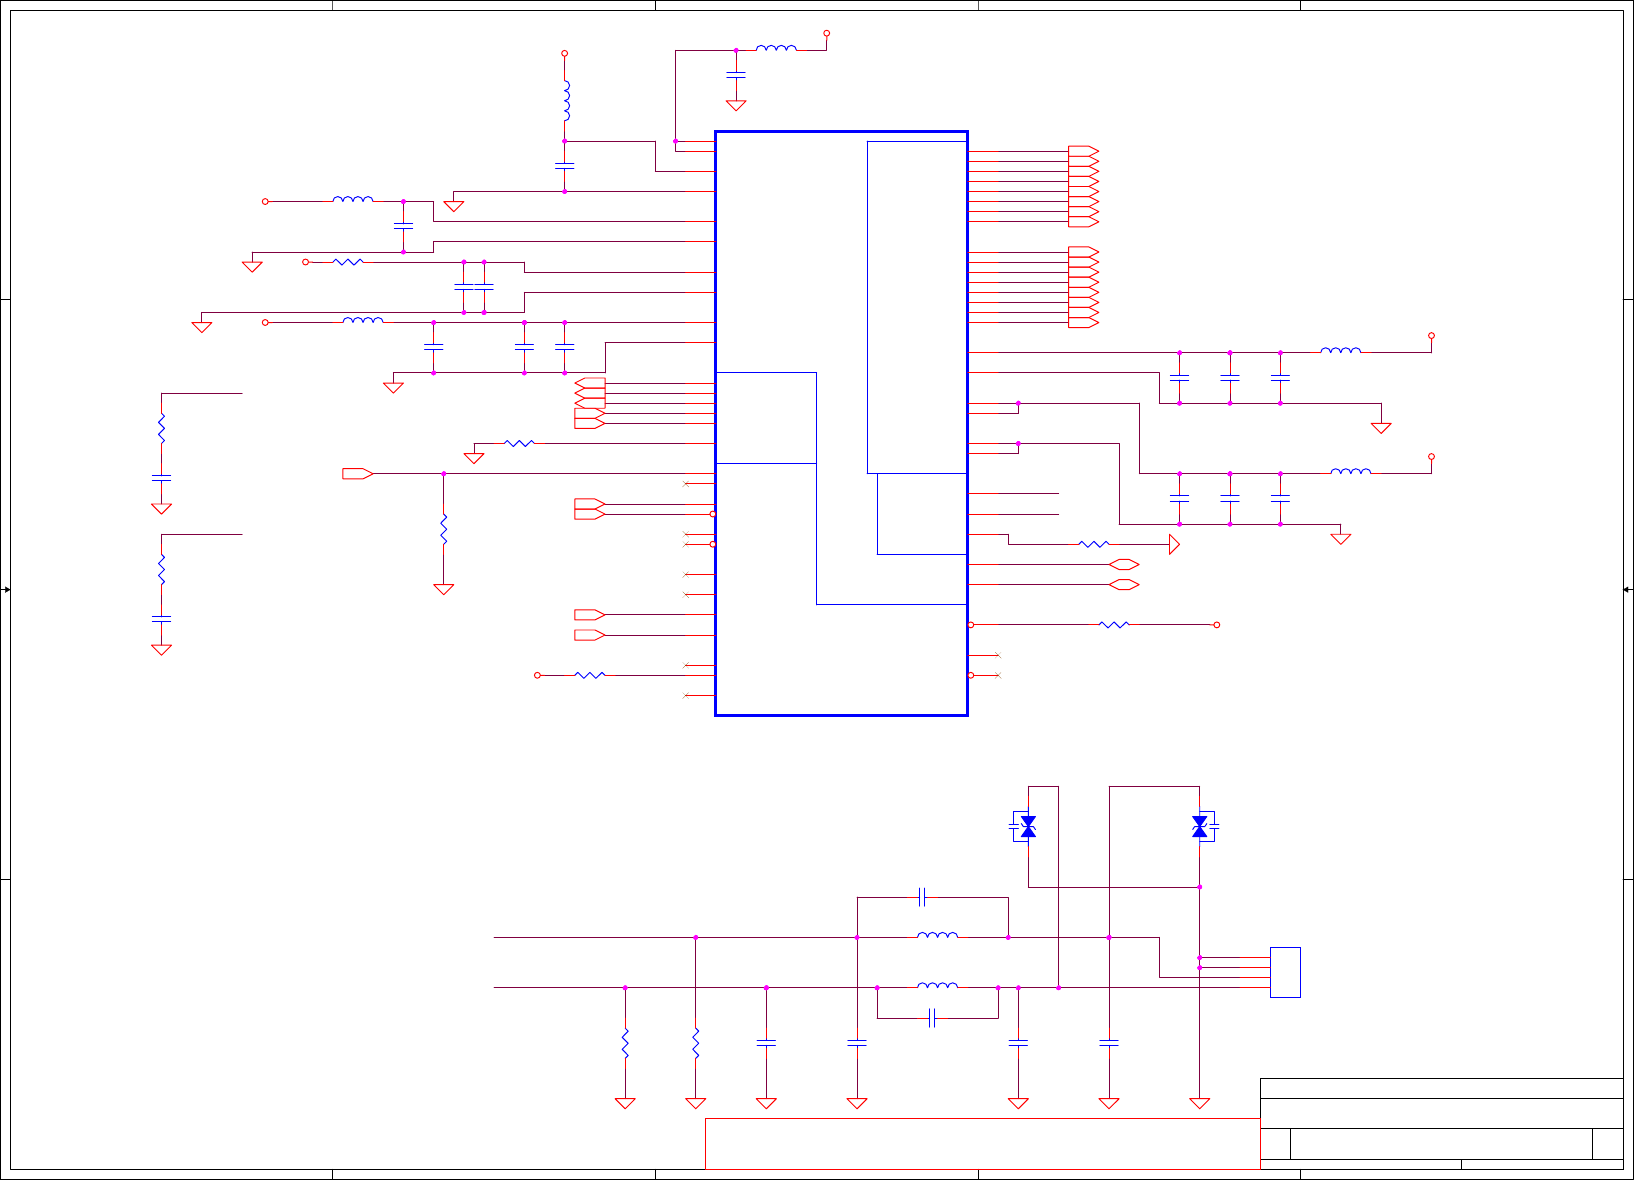Viewport: 1634px width, 1180px height.
Task: Select the vertical pull-down resistor left of the IC
Action: point(443,530)
